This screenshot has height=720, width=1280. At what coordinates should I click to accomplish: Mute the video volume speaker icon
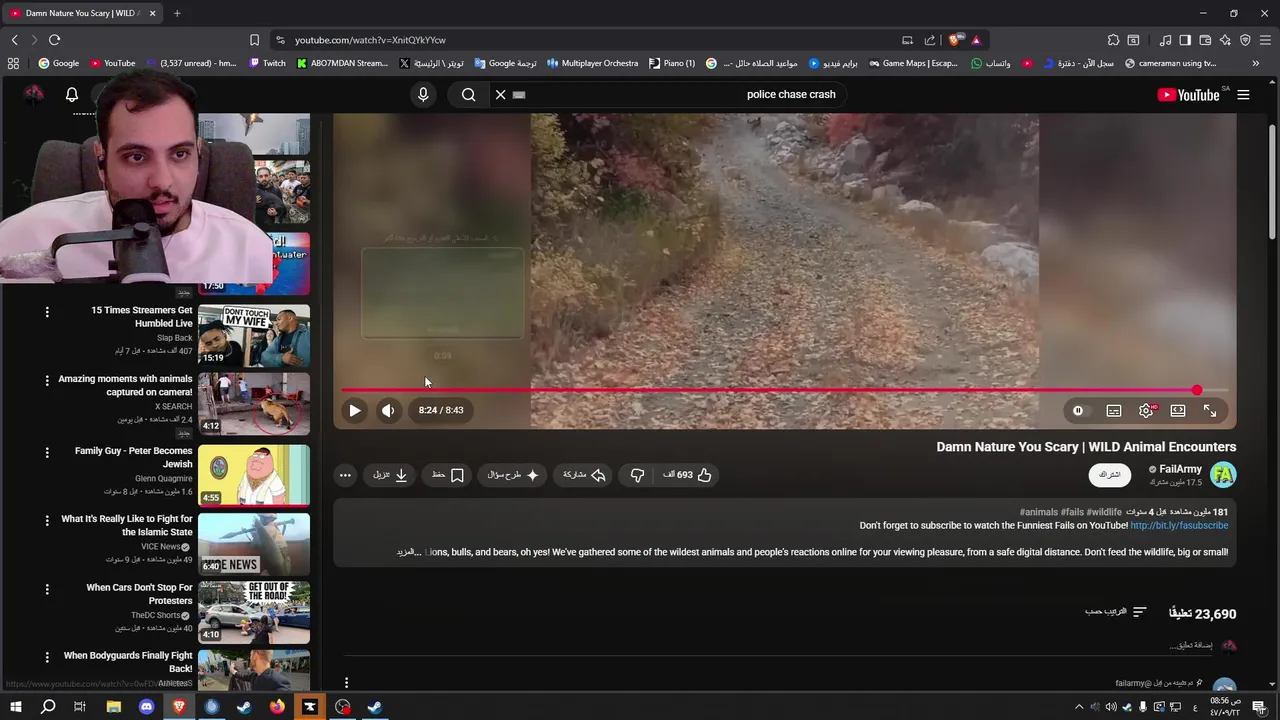pos(388,410)
